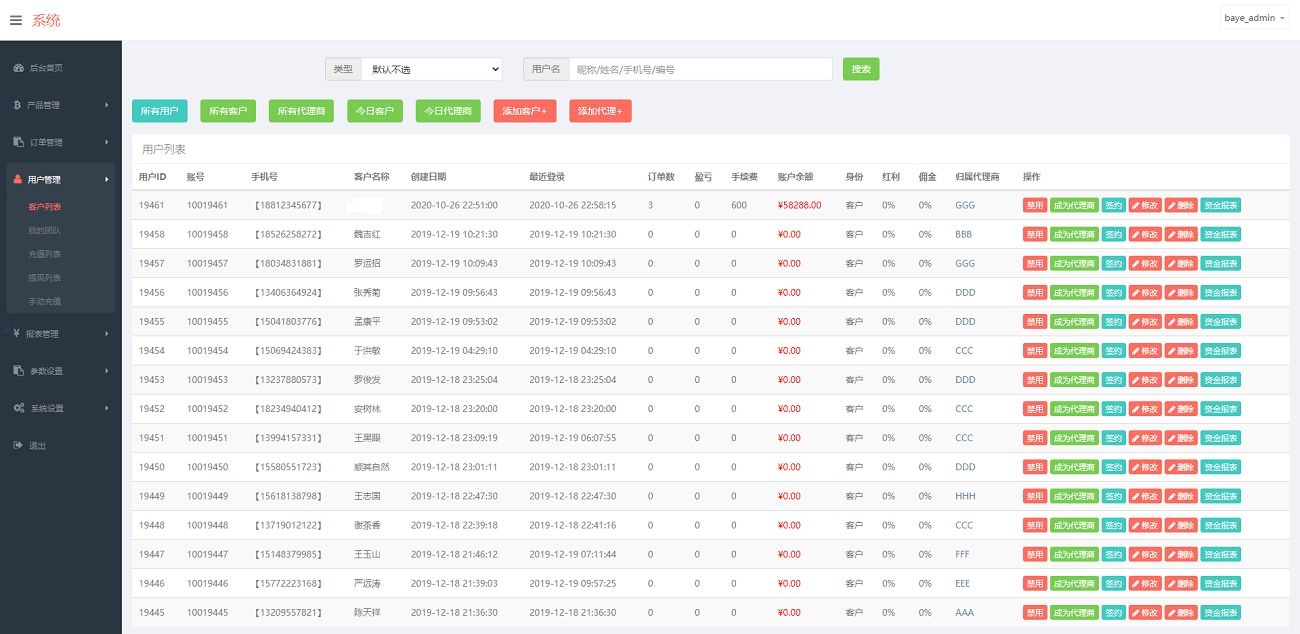Click the 所有代理商 filter button
The width and height of the screenshot is (1300, 634).
[x=301, y=111]
